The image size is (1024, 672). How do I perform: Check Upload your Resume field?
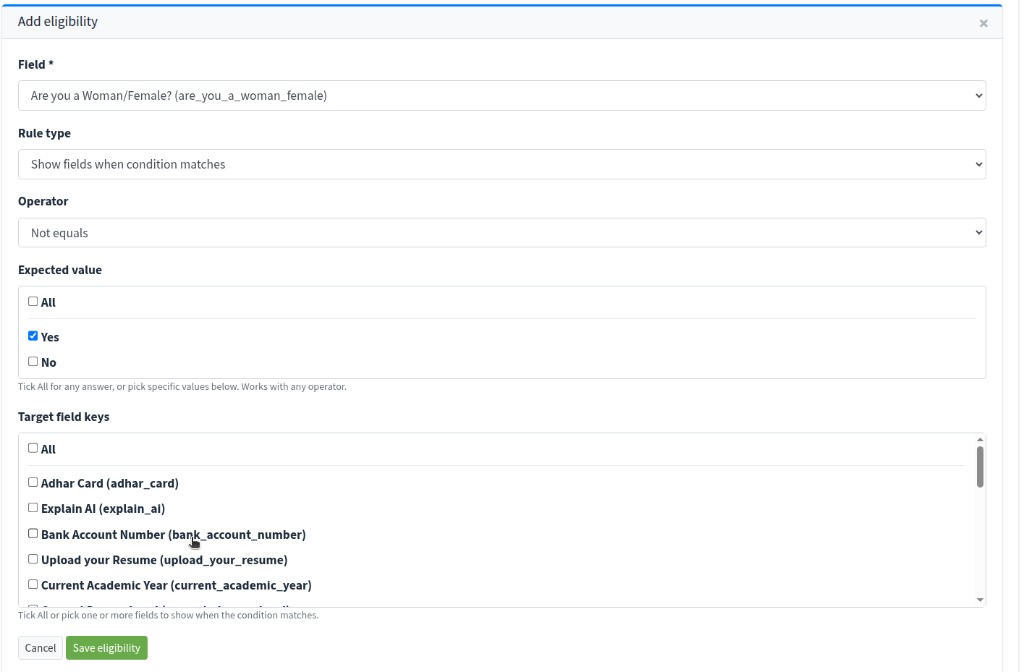[33, 559]
